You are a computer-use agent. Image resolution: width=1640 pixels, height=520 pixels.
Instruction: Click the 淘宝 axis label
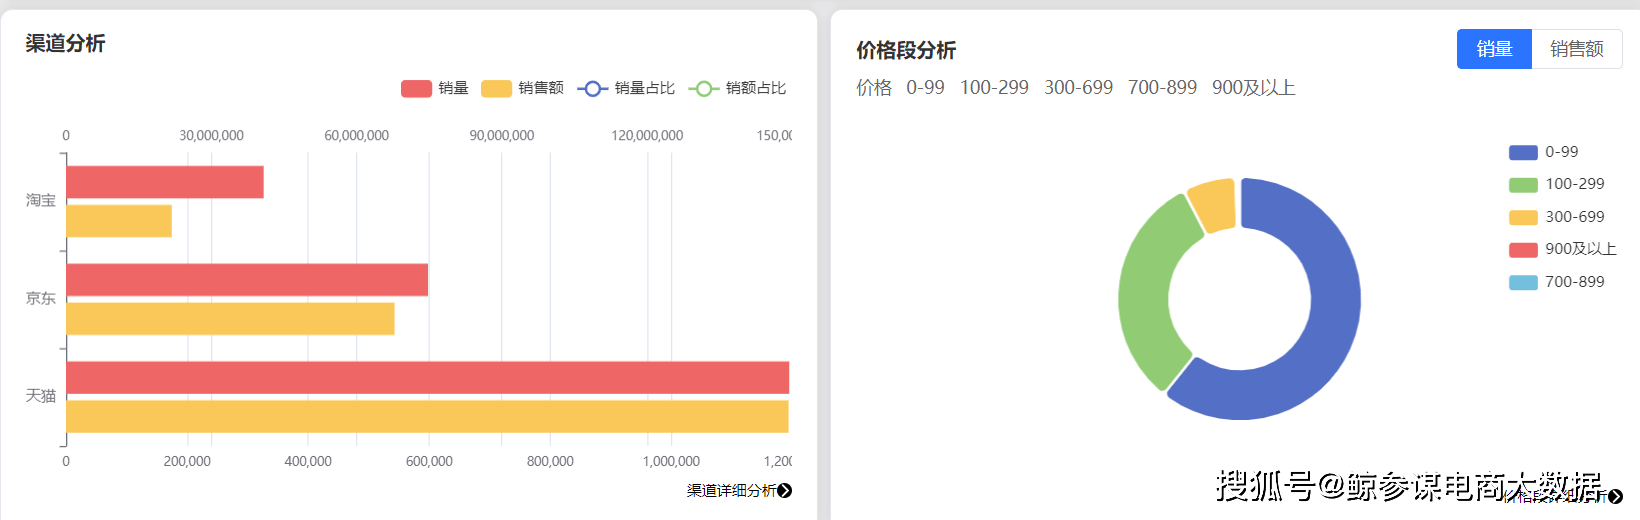point(41,201)
